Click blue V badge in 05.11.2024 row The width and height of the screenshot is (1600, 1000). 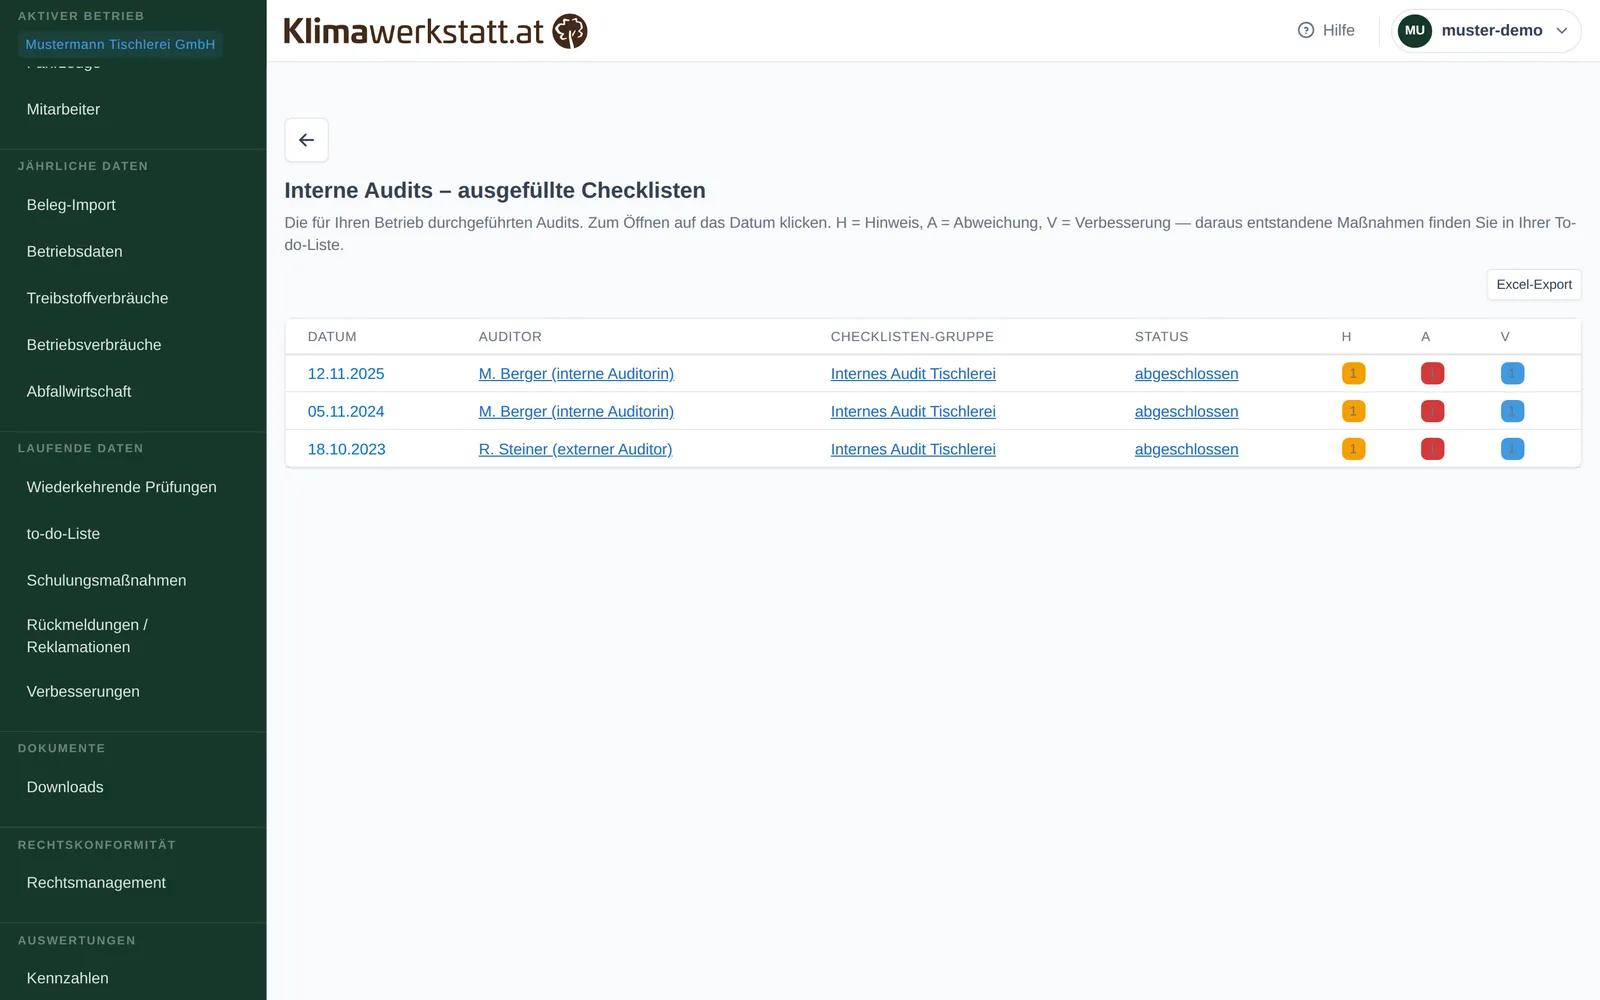(1512, 411)
